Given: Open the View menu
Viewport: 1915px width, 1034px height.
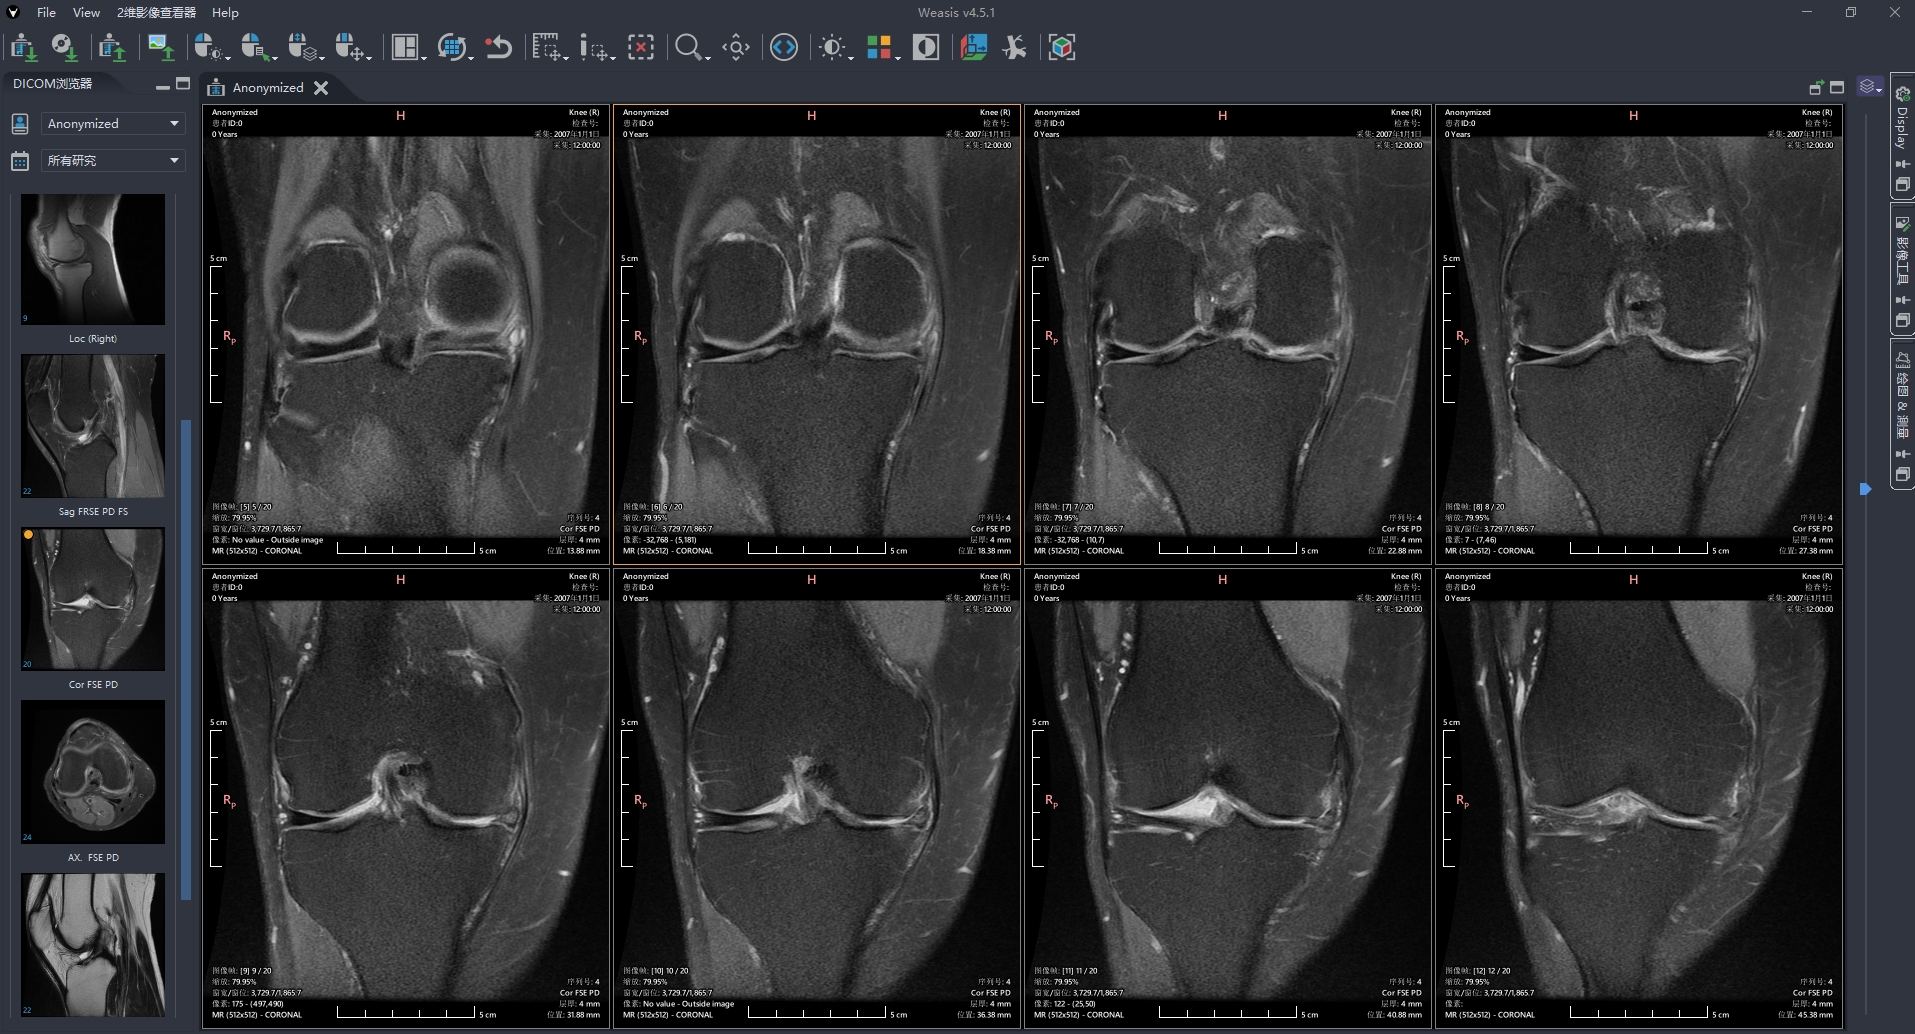Looking at the screenshot, I should 86,12.
